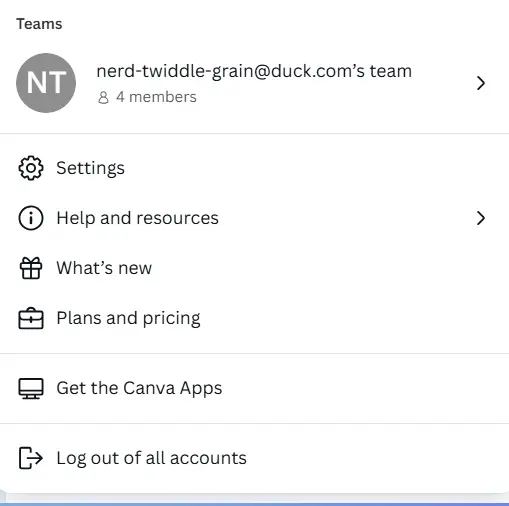Click the 4 members label
Viewport: 509px width, 506px height.
point(156,97)
